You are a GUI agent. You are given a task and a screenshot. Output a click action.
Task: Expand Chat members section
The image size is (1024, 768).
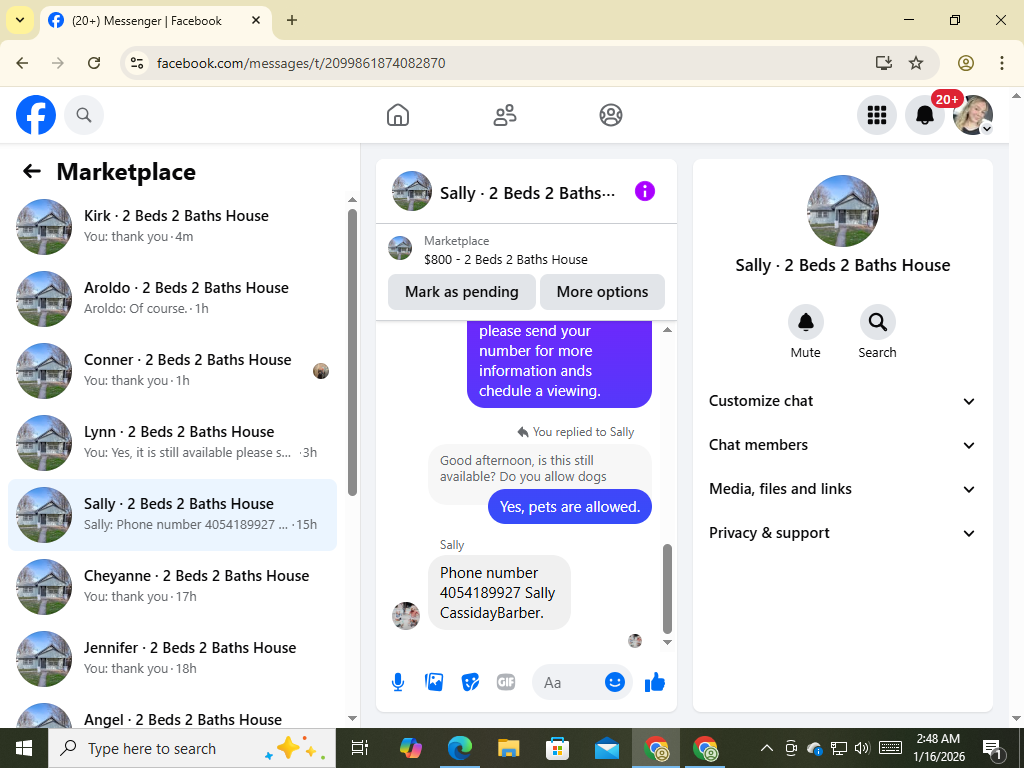pyautogui.click(x=842, y=445)
